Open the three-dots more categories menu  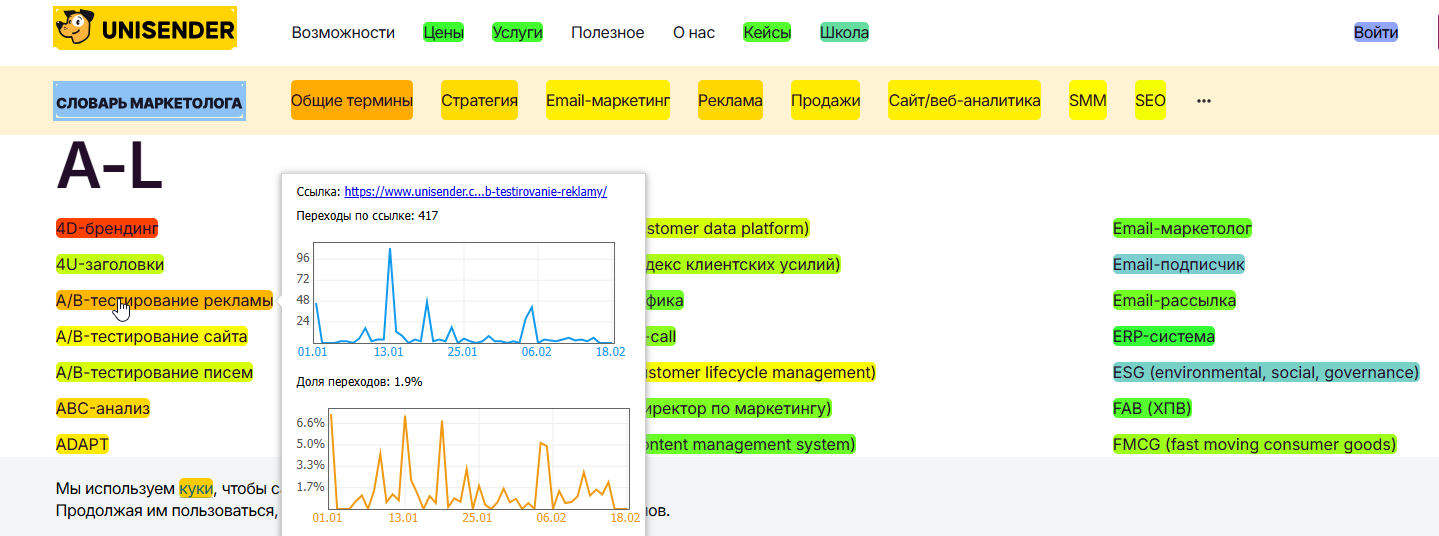click(1203, 101)
